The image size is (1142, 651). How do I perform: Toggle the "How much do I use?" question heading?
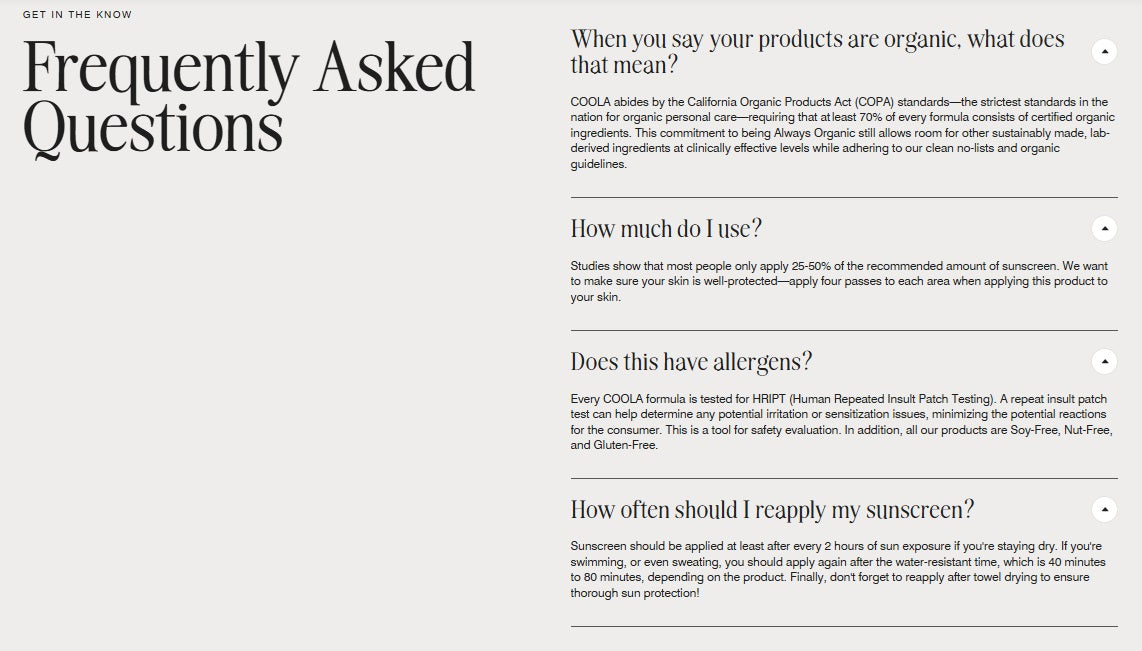tap(666, 229)
